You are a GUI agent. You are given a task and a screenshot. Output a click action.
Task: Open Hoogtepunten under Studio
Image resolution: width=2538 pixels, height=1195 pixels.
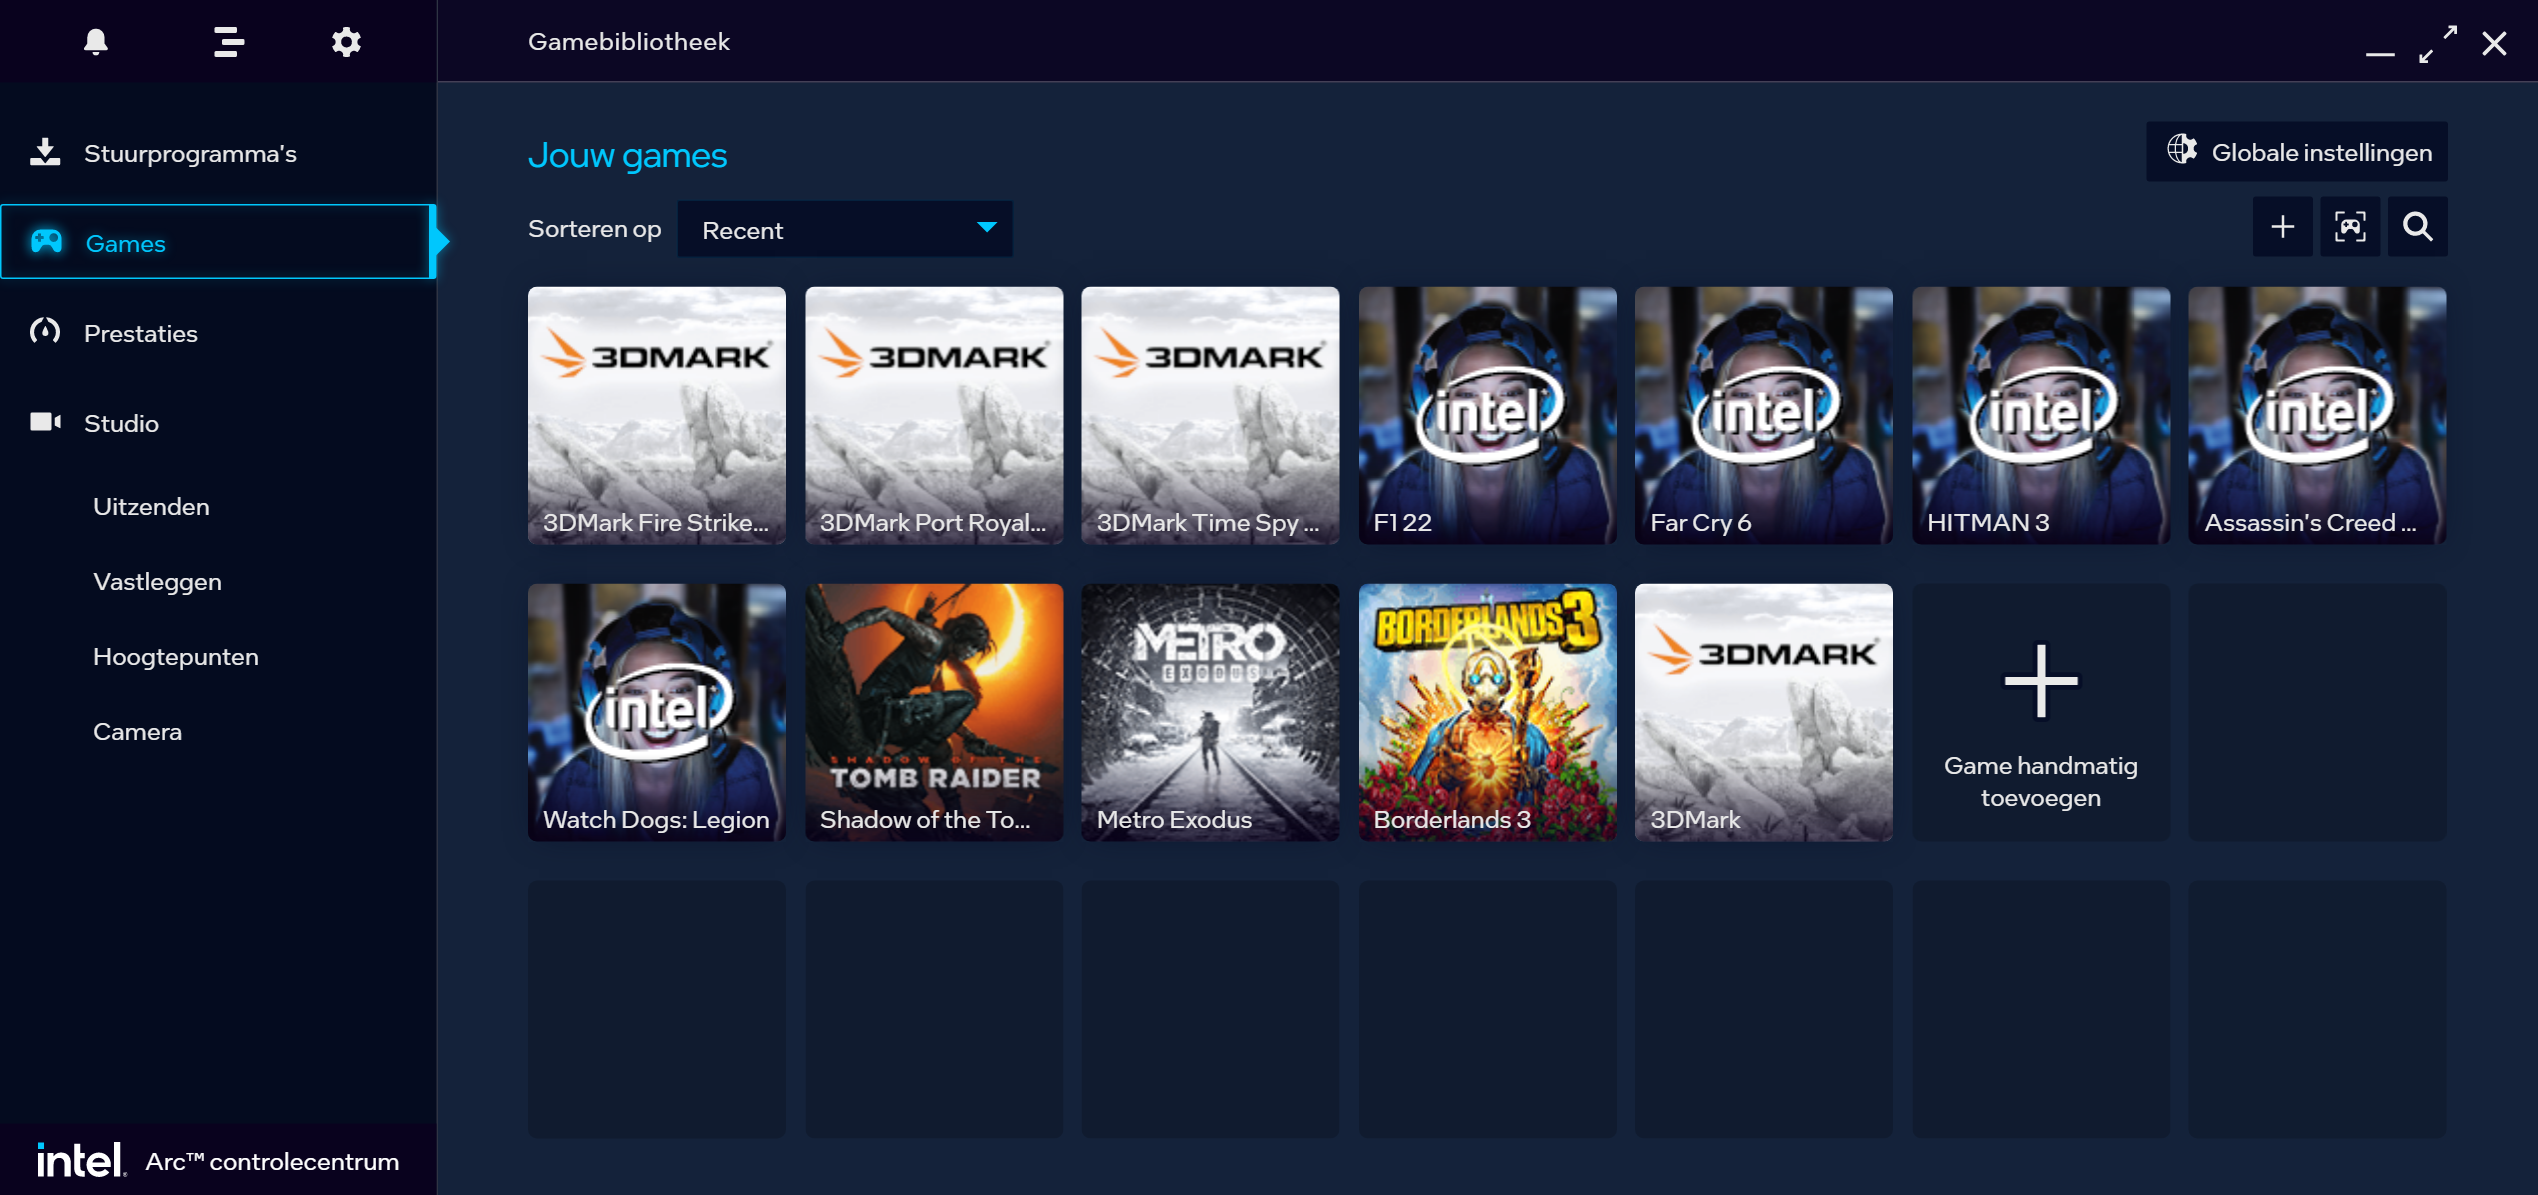click(x=176, y=657)
